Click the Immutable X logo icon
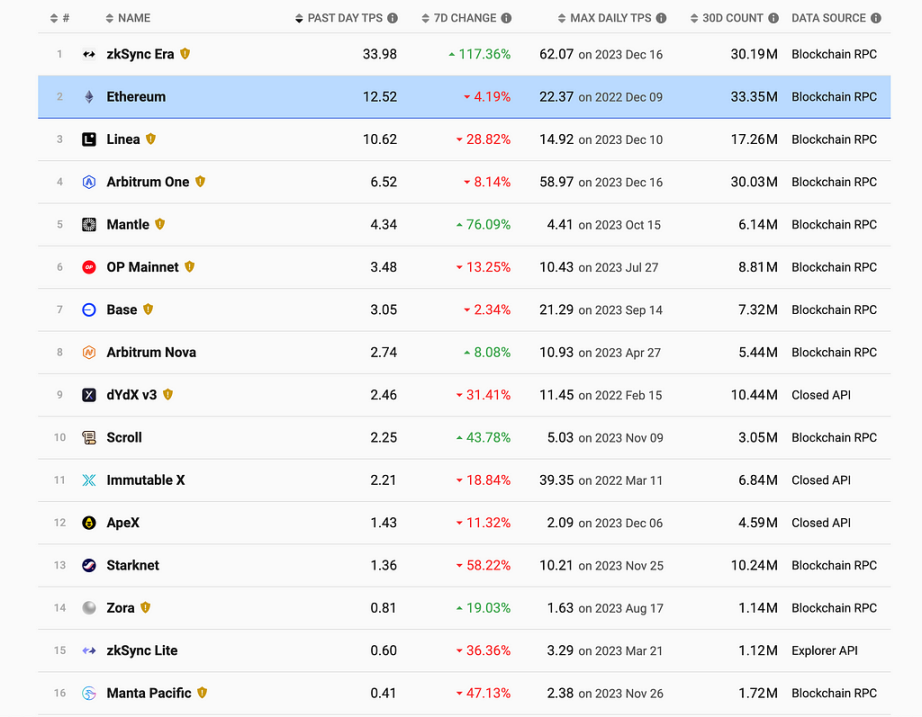This screenshot has height=717, width=922. (89, 480)
